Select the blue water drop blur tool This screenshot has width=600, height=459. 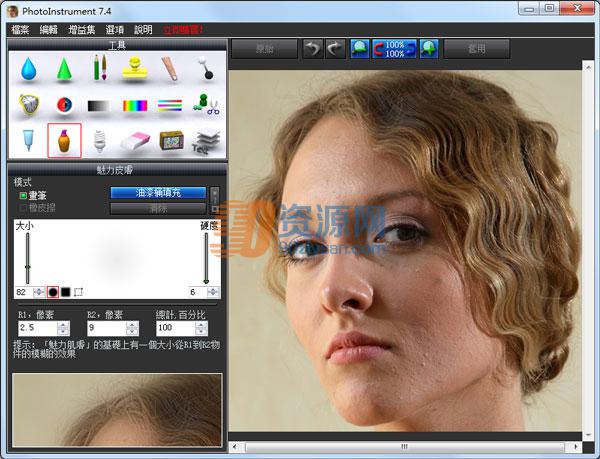(x=29, y=69)
